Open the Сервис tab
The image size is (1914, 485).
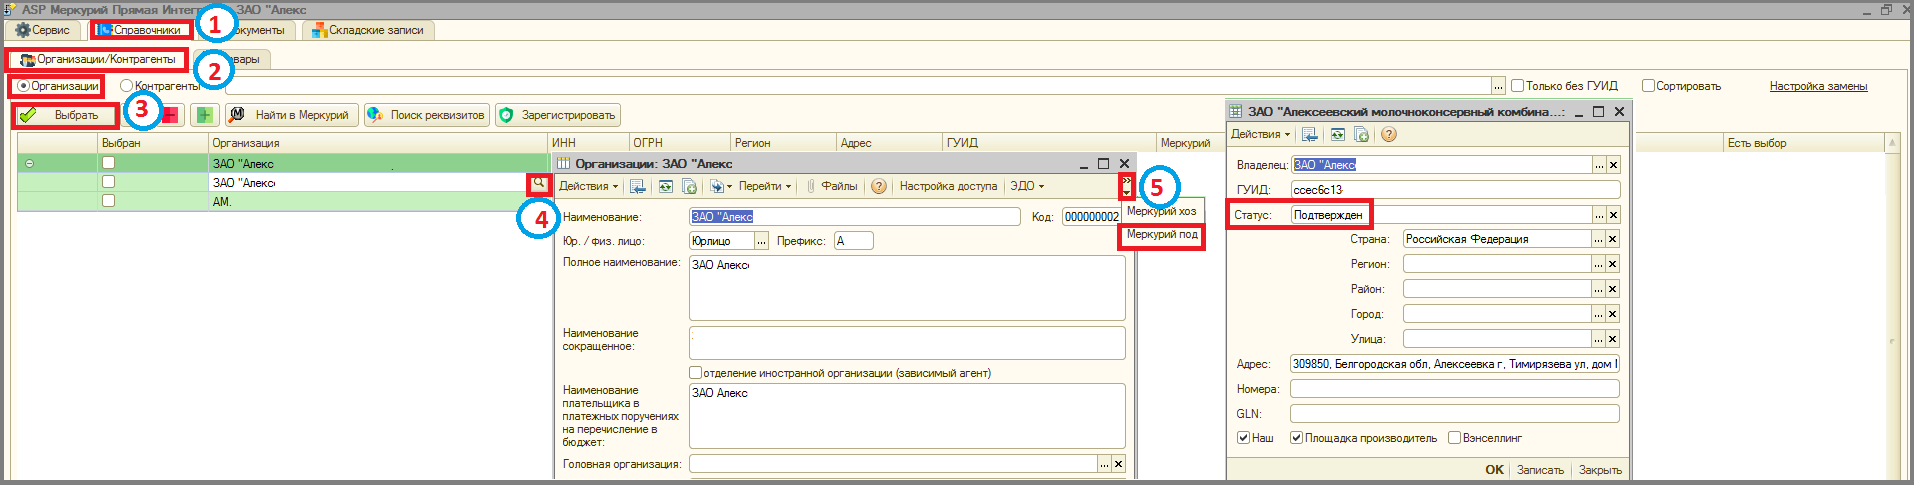click(x=42, y=30)
